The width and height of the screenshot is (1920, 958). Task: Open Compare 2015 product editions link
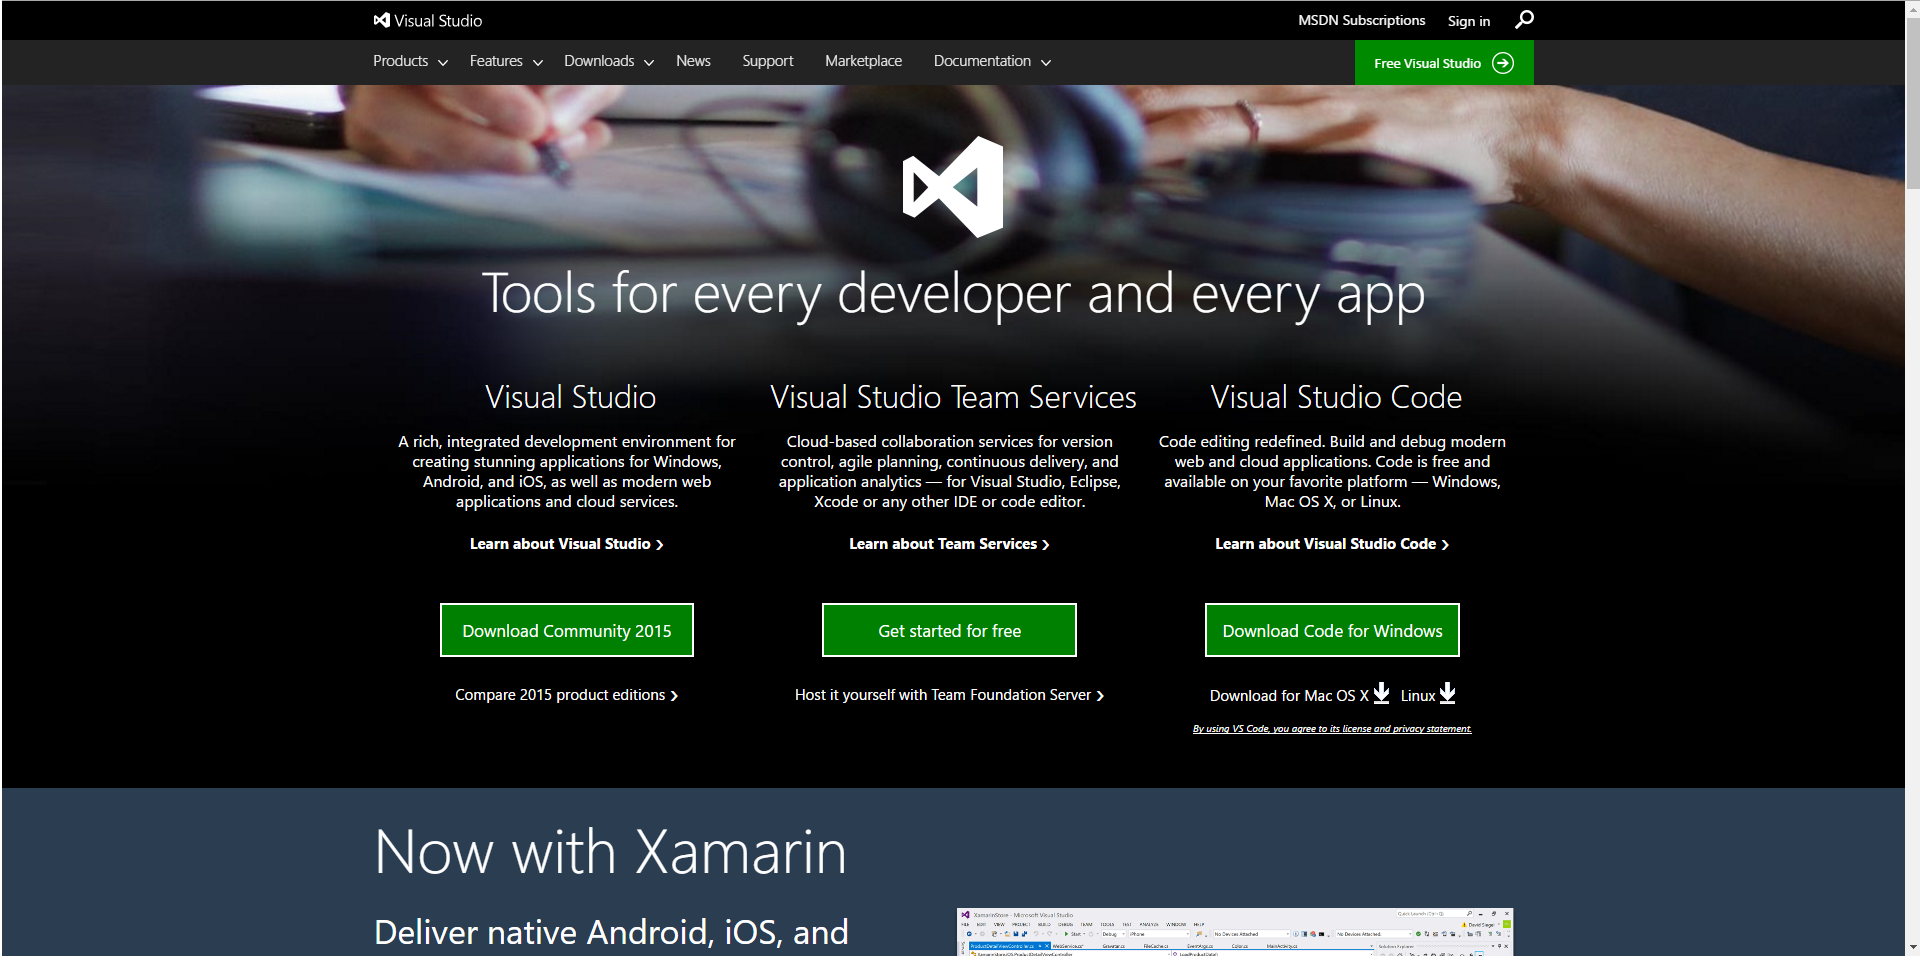point(567,695)
